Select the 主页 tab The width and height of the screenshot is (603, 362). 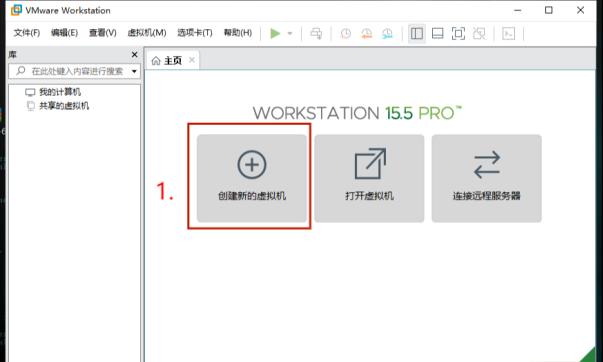click(x=167, y=60)
